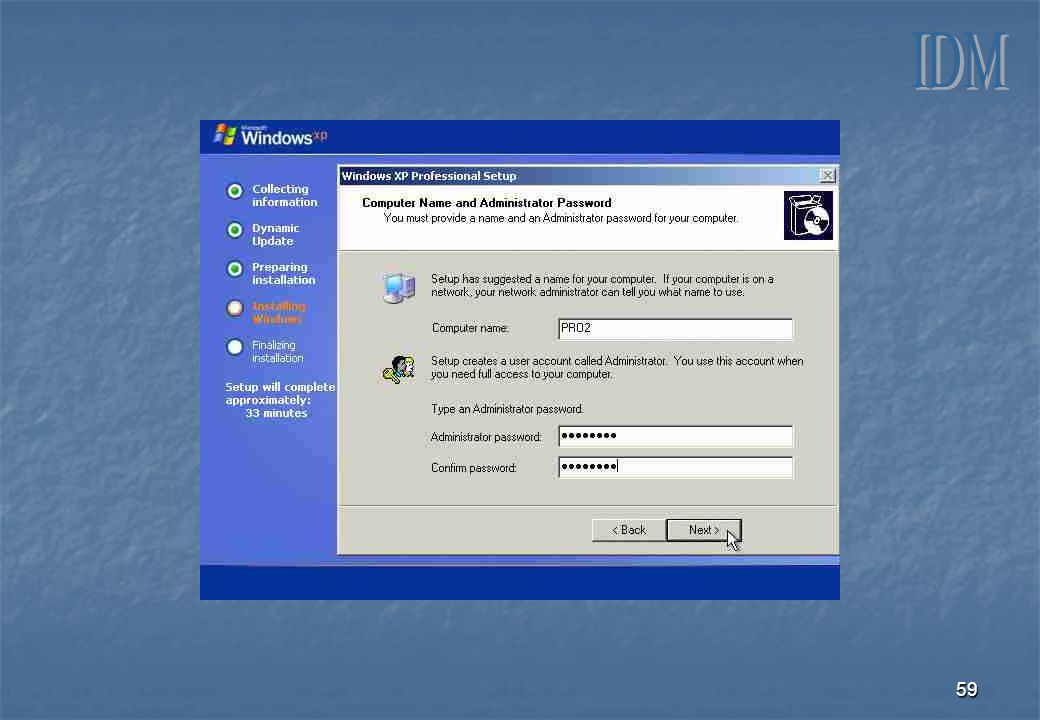
Task: Click the setup CD box icon
Action: point(808,215)
